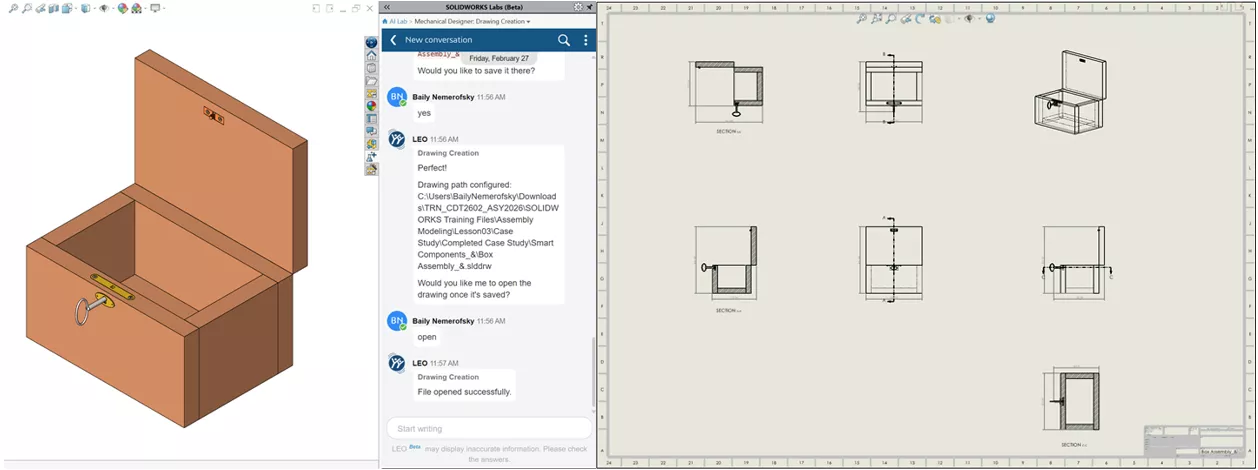Click the 'Perfect!' message text
The height and width of the screenshot is (470, 1258).
[x=432, y=168]
